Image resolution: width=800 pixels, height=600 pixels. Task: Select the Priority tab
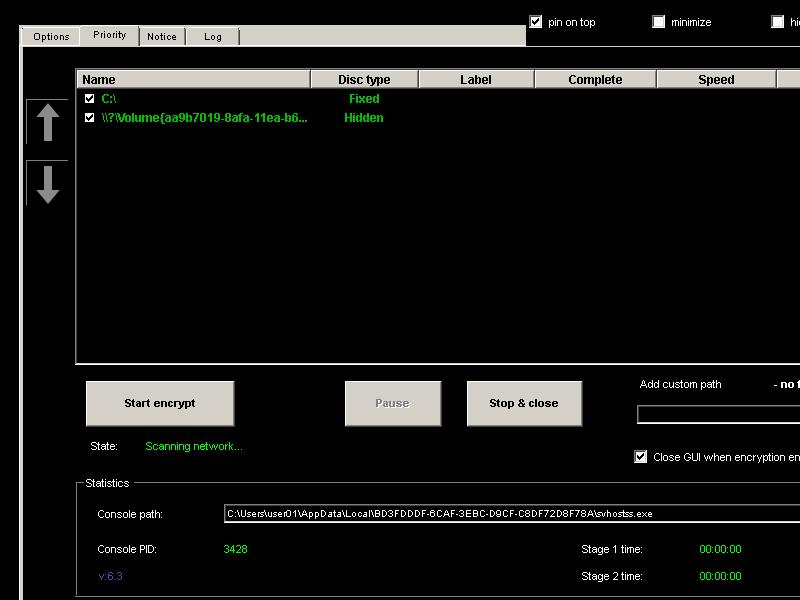(110, 35)
